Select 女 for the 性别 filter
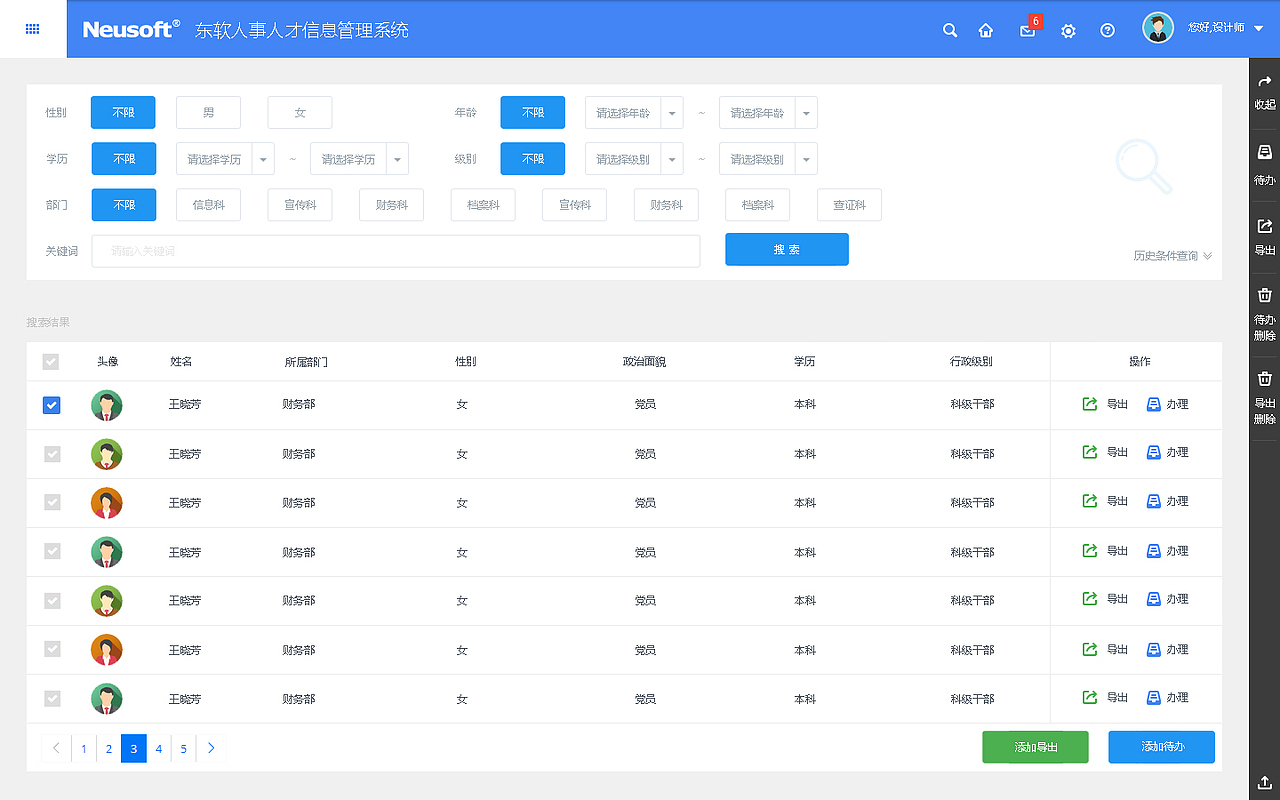This screenshot has width=1280, height=800. click(x=300, y=113)
